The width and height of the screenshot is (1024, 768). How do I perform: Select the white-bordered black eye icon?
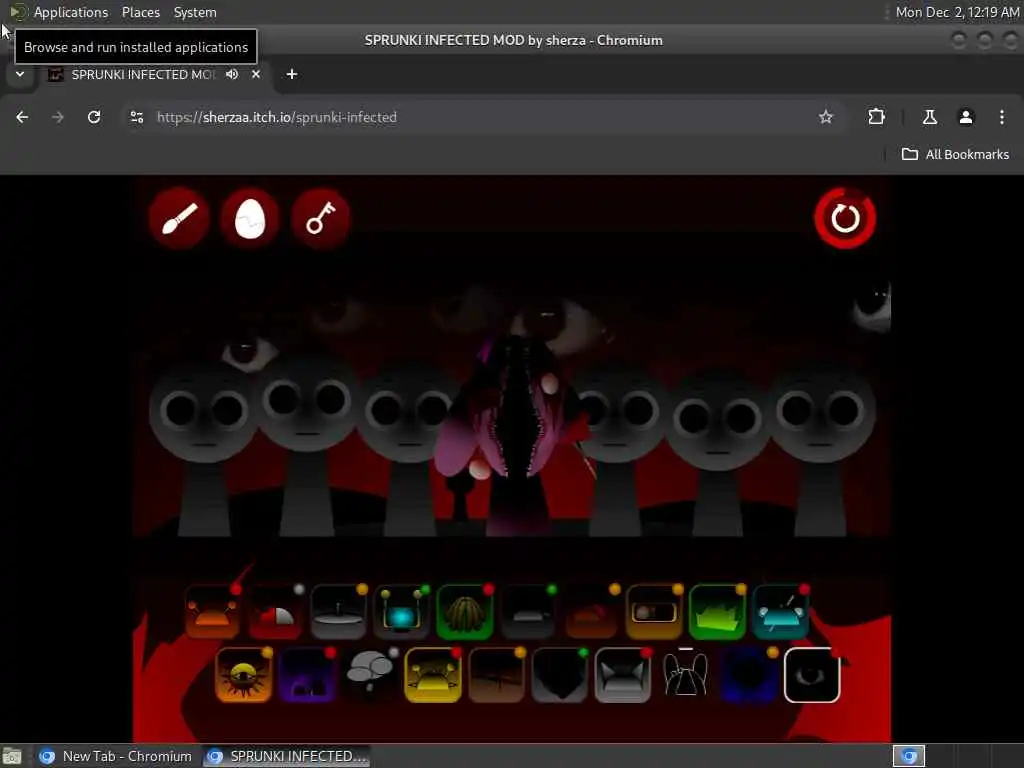(812, 675)
